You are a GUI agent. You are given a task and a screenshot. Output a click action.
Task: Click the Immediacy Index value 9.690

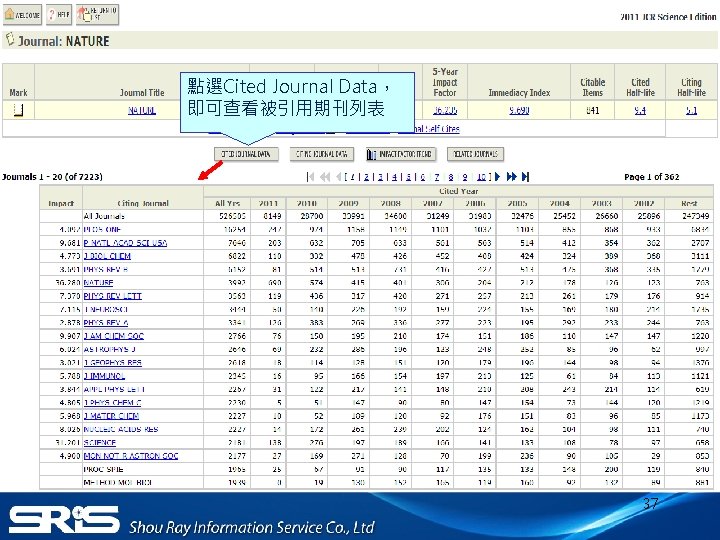519,110
